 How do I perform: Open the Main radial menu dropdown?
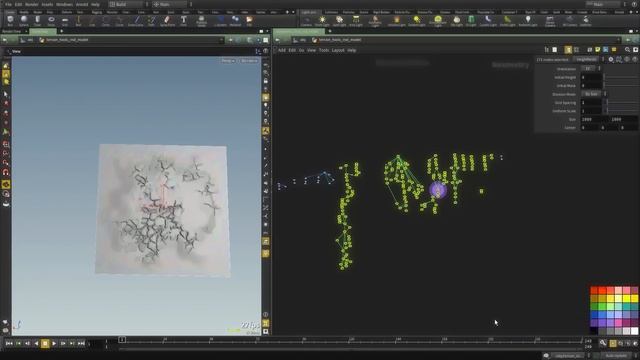pos(170,4)
